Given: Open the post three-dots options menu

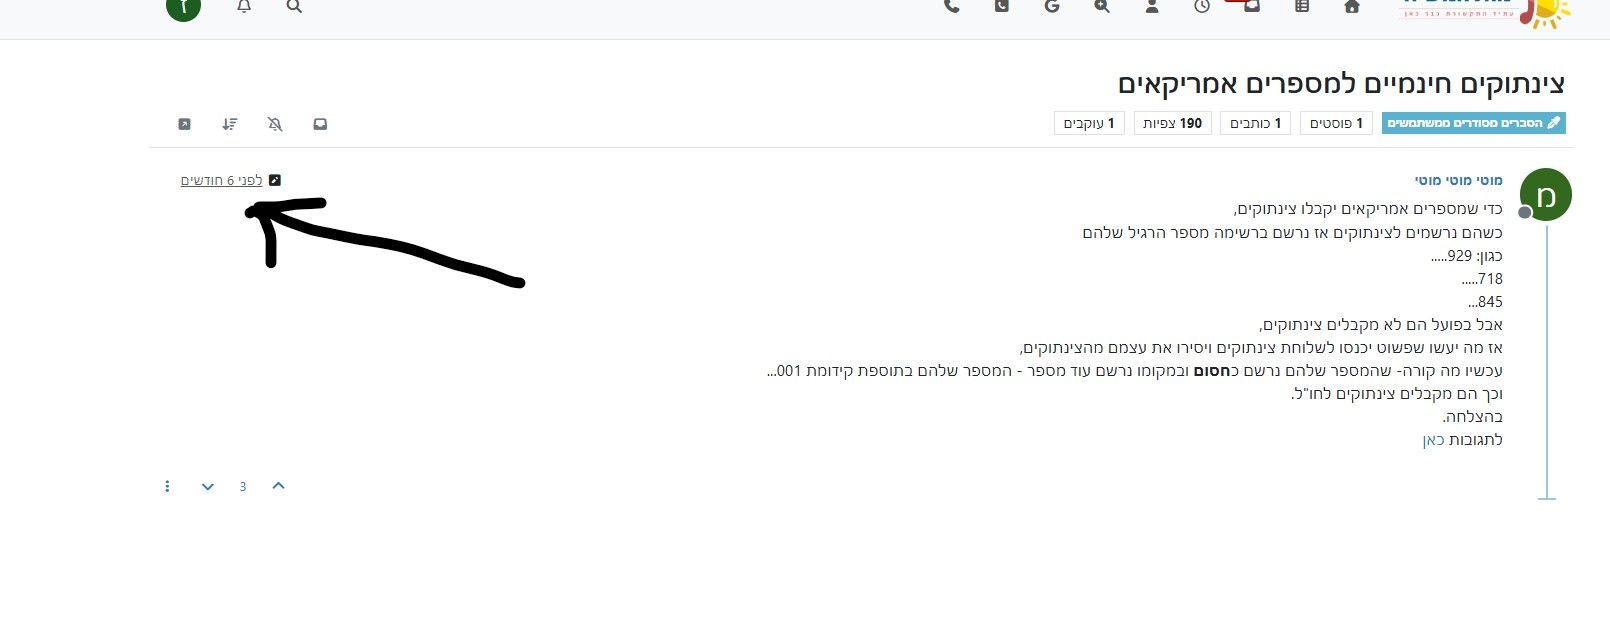Looking at the screenshot, I should pyautogui.click(x=167, y=486).
